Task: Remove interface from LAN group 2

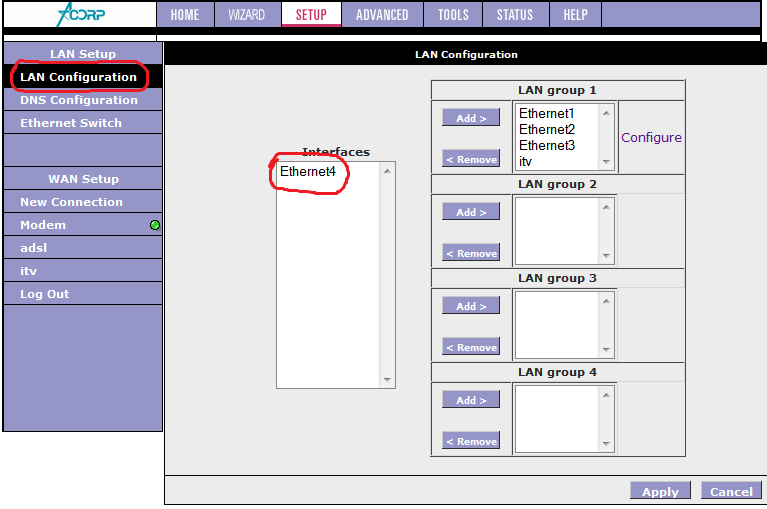Action: (471, 253)
